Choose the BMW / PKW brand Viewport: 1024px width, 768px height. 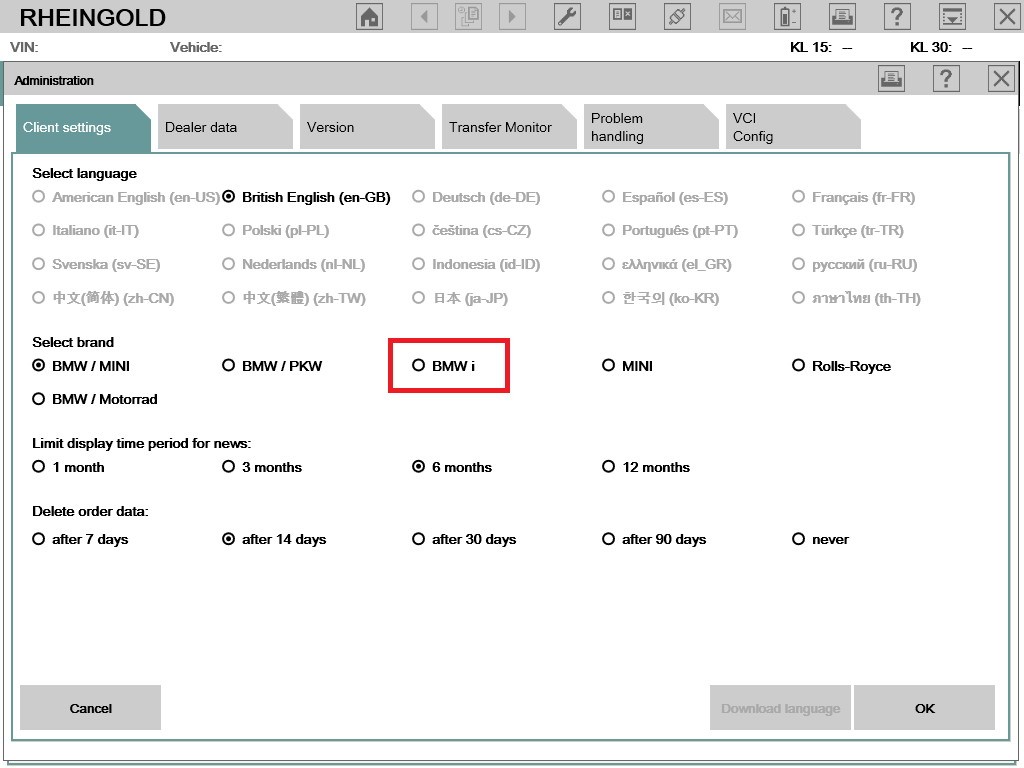click(272, 366)
